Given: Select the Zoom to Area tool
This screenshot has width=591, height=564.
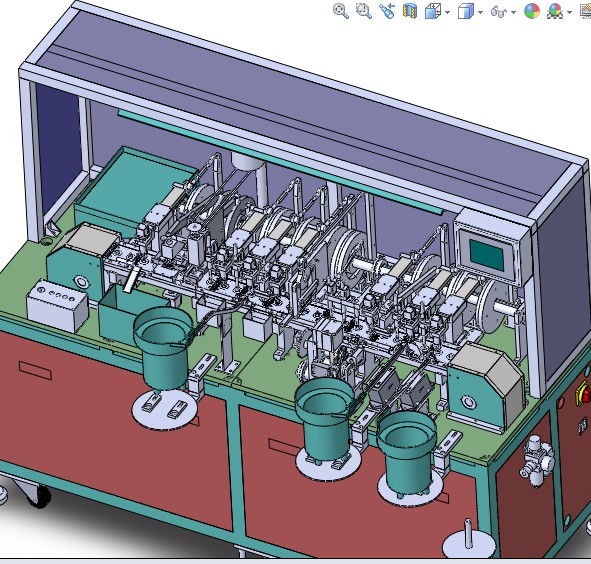Looking at the screenshot, I should pos(364,11).
